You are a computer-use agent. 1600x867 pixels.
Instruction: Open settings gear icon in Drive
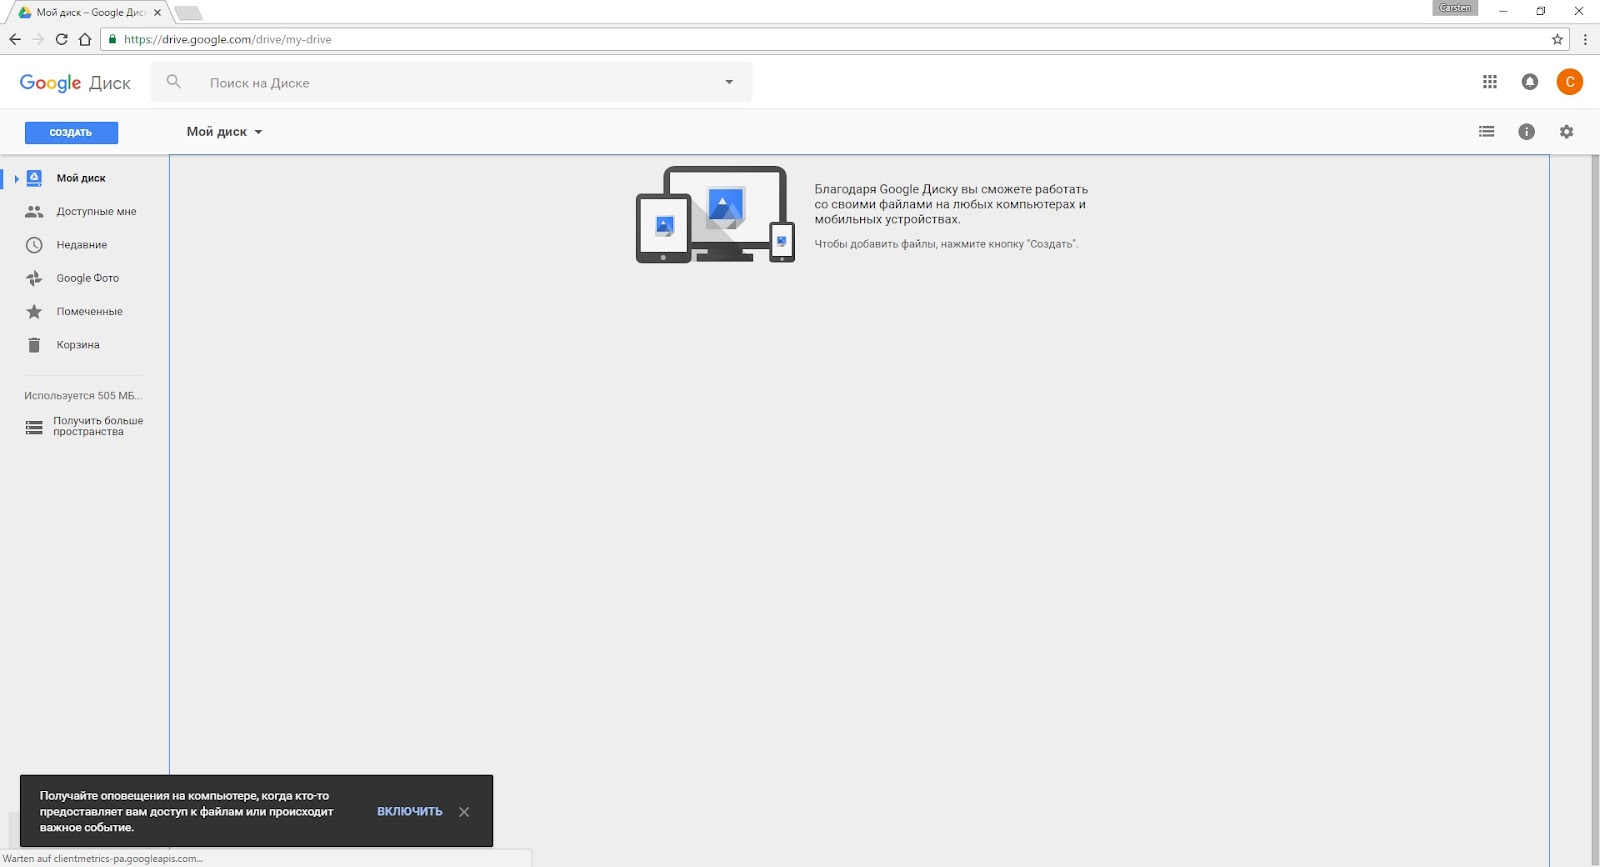pyautogui.click(x=1567, y=132)
